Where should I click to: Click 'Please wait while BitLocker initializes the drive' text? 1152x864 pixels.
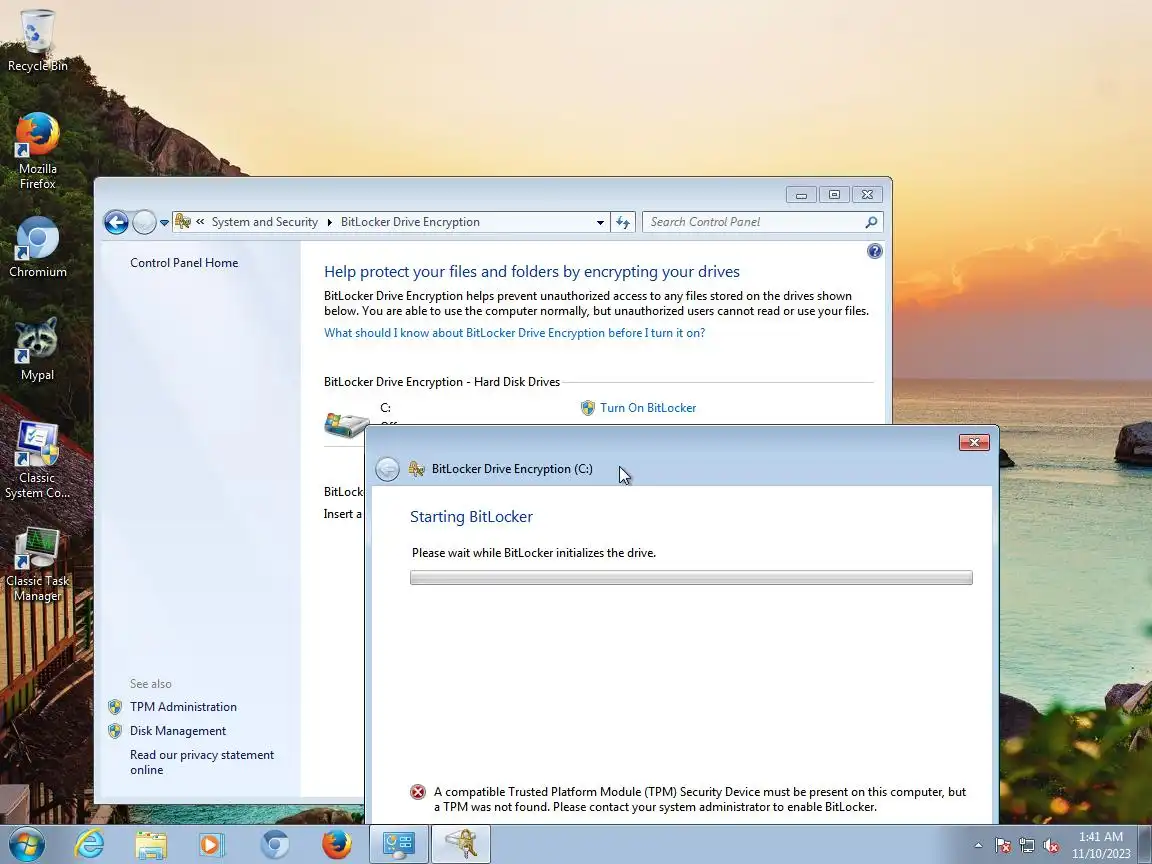[534, 552]
